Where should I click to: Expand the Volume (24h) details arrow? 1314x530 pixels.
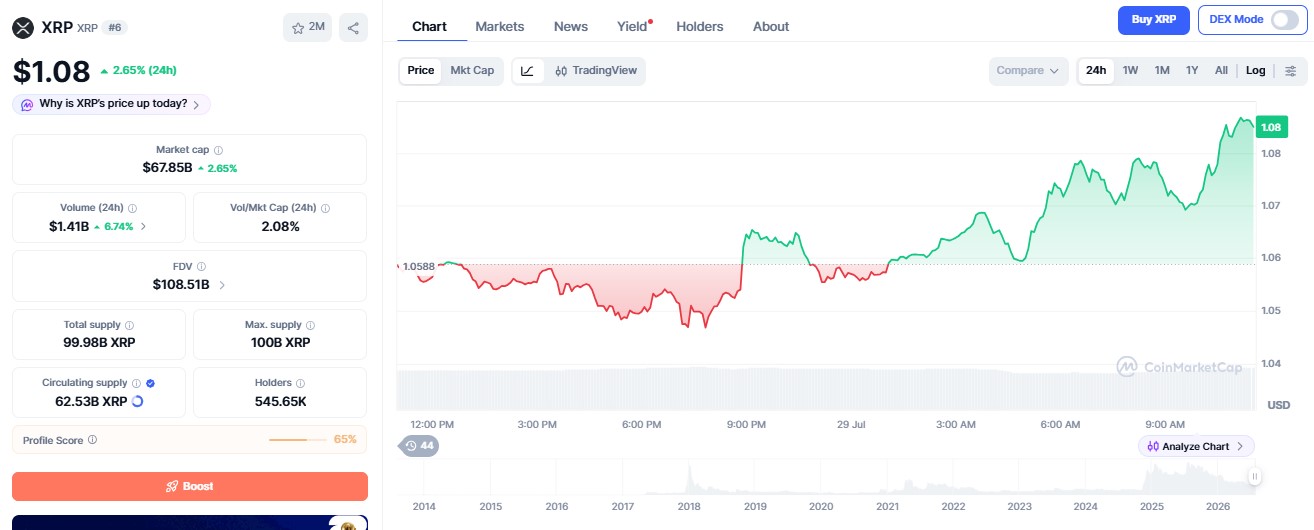tap(143, 227)
